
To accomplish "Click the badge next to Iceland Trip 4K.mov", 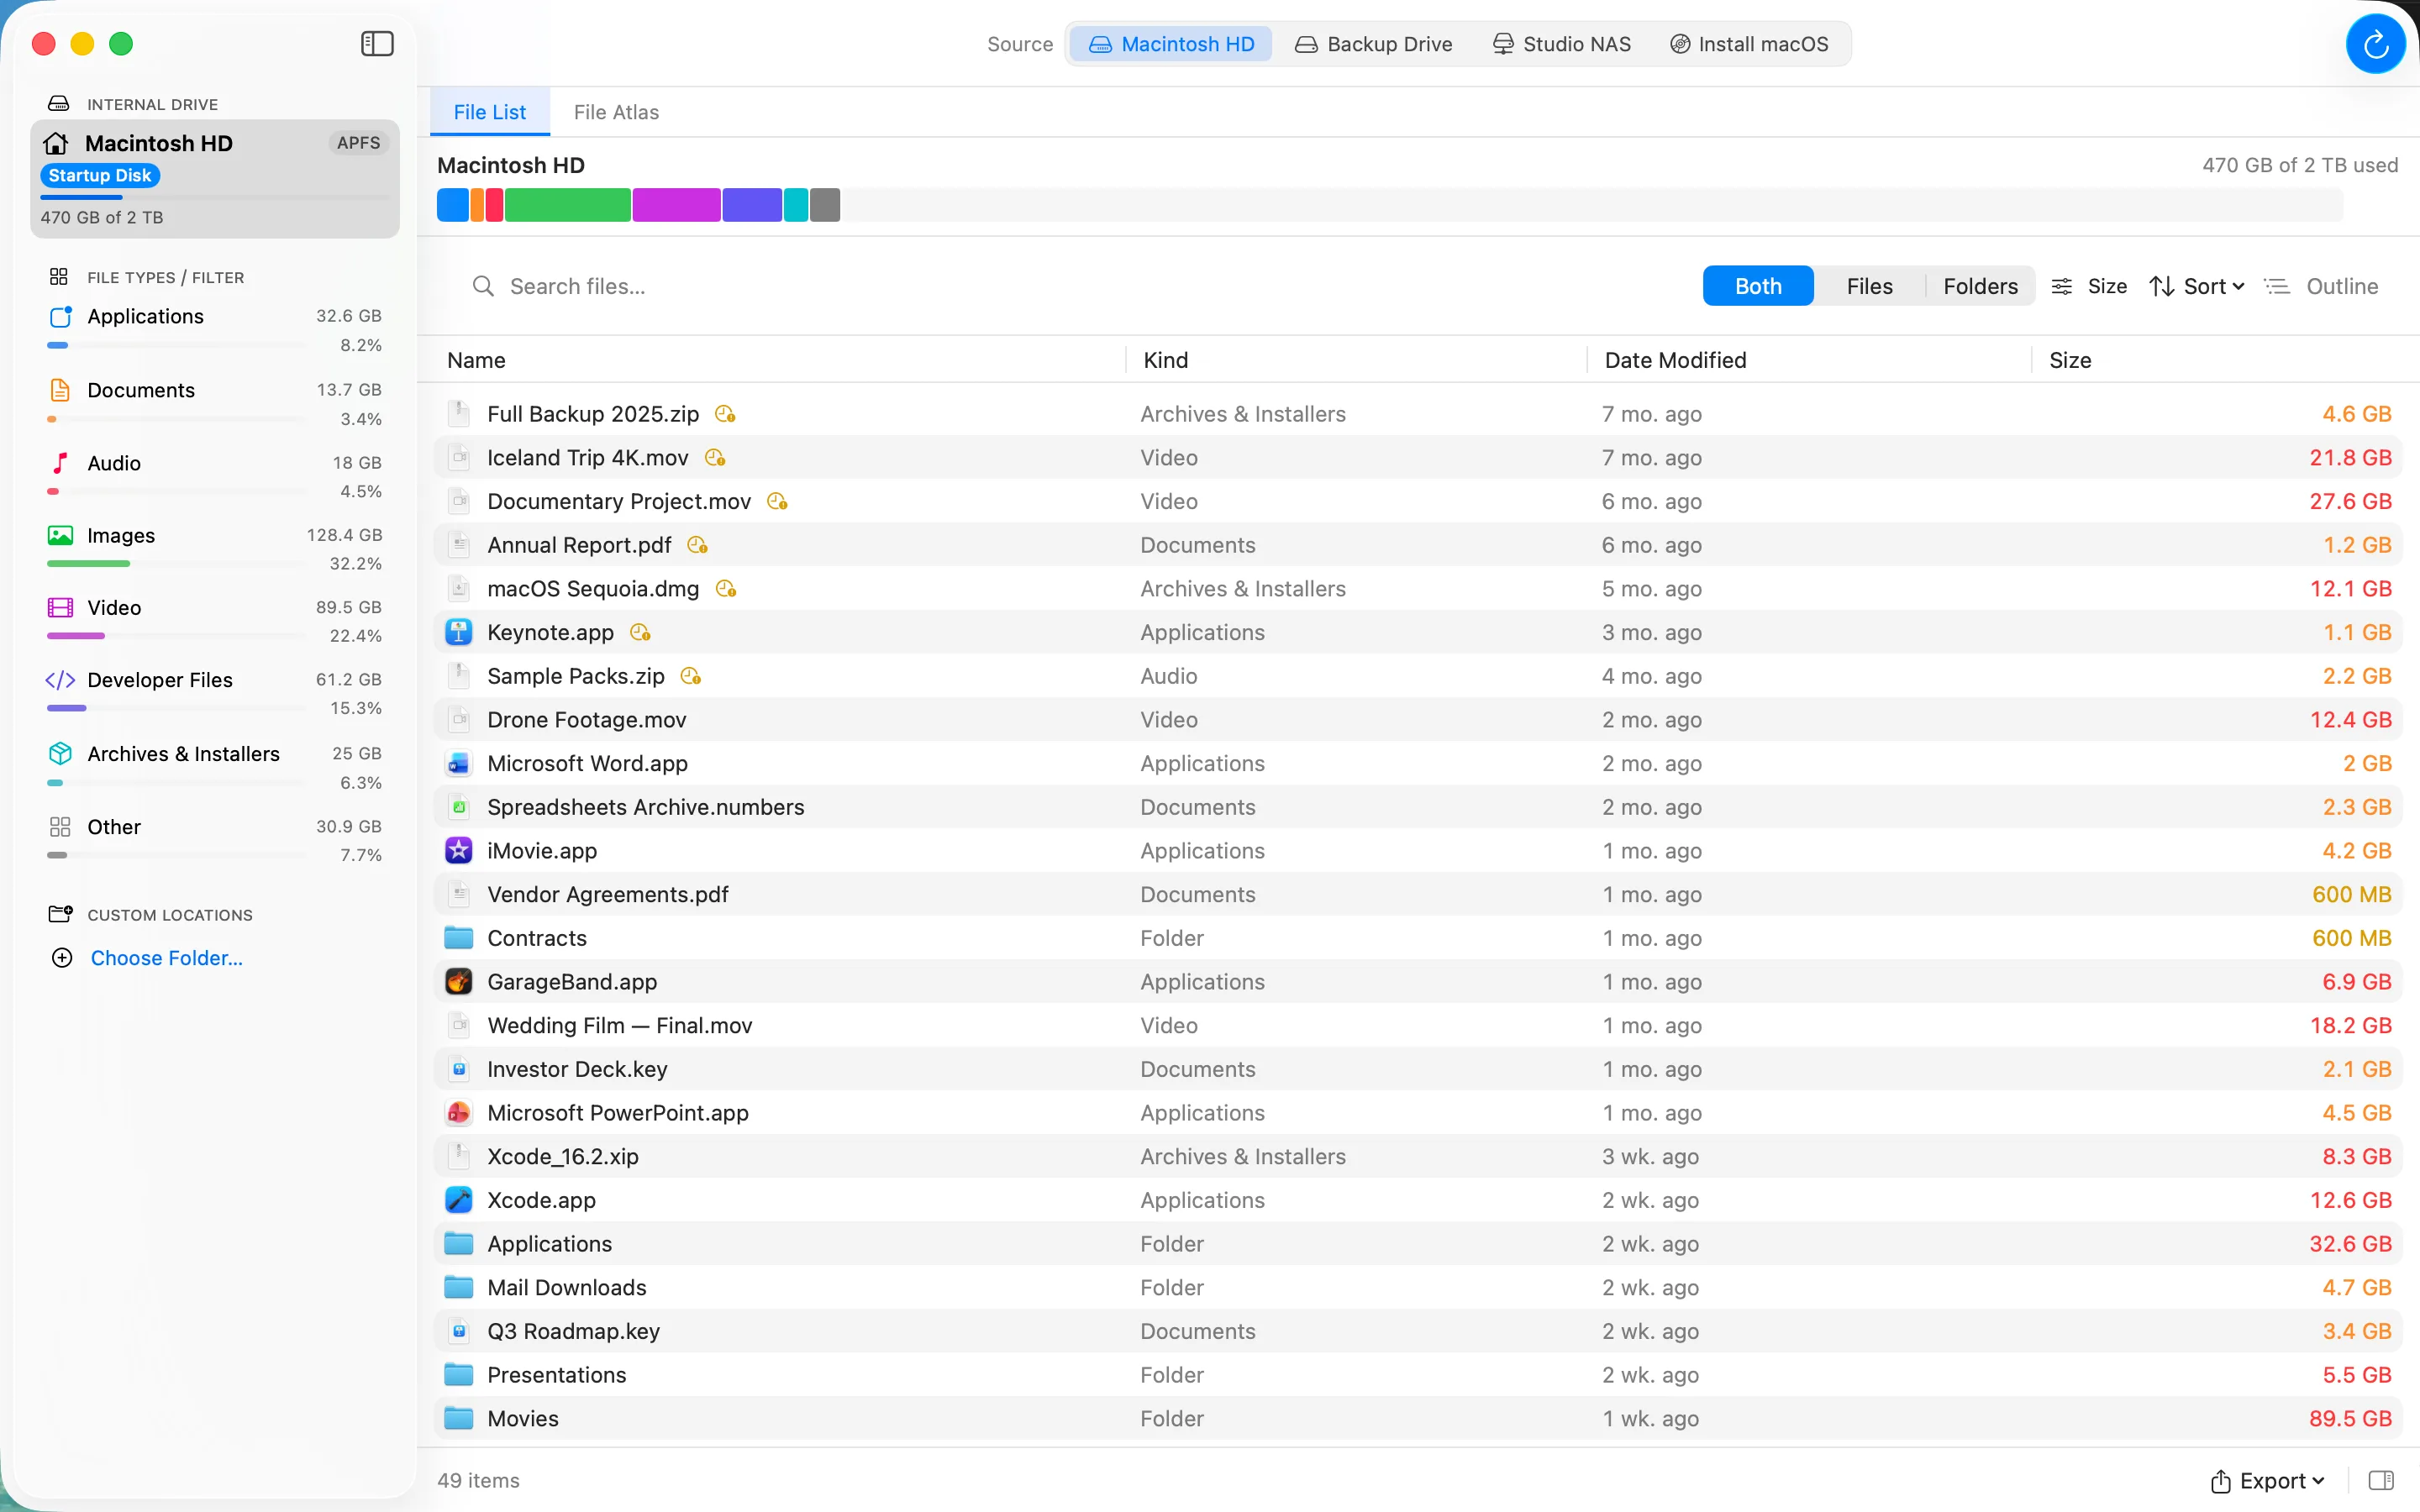I will point(715,458).
